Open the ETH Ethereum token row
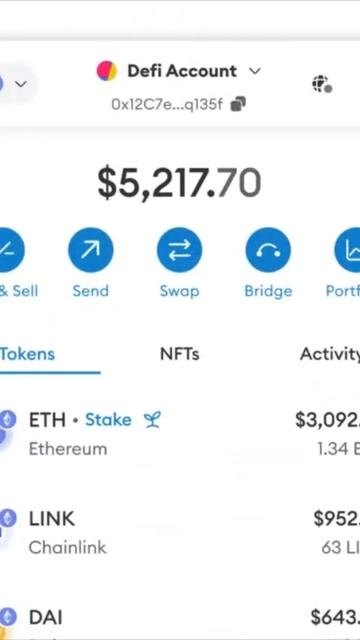 [180, 433]
